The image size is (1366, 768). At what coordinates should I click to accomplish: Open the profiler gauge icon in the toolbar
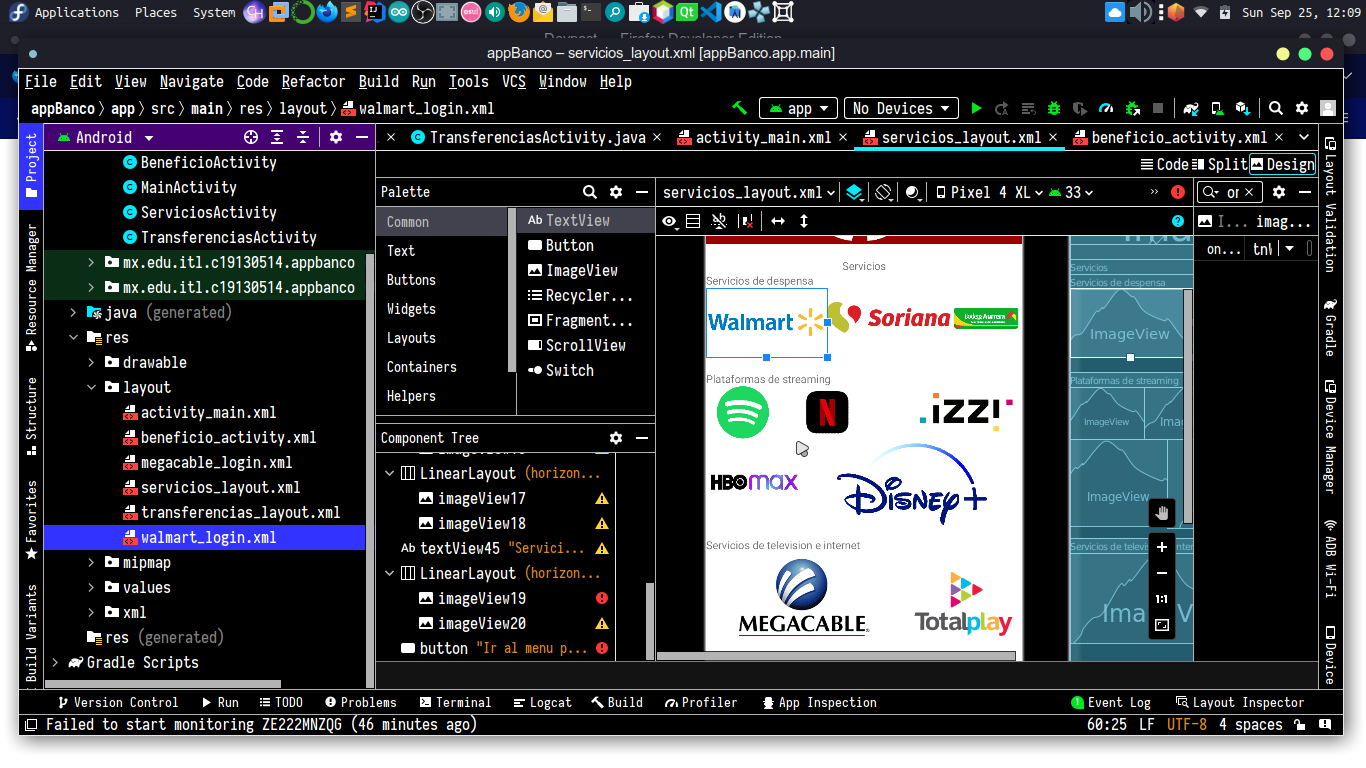click(1106, 108)
